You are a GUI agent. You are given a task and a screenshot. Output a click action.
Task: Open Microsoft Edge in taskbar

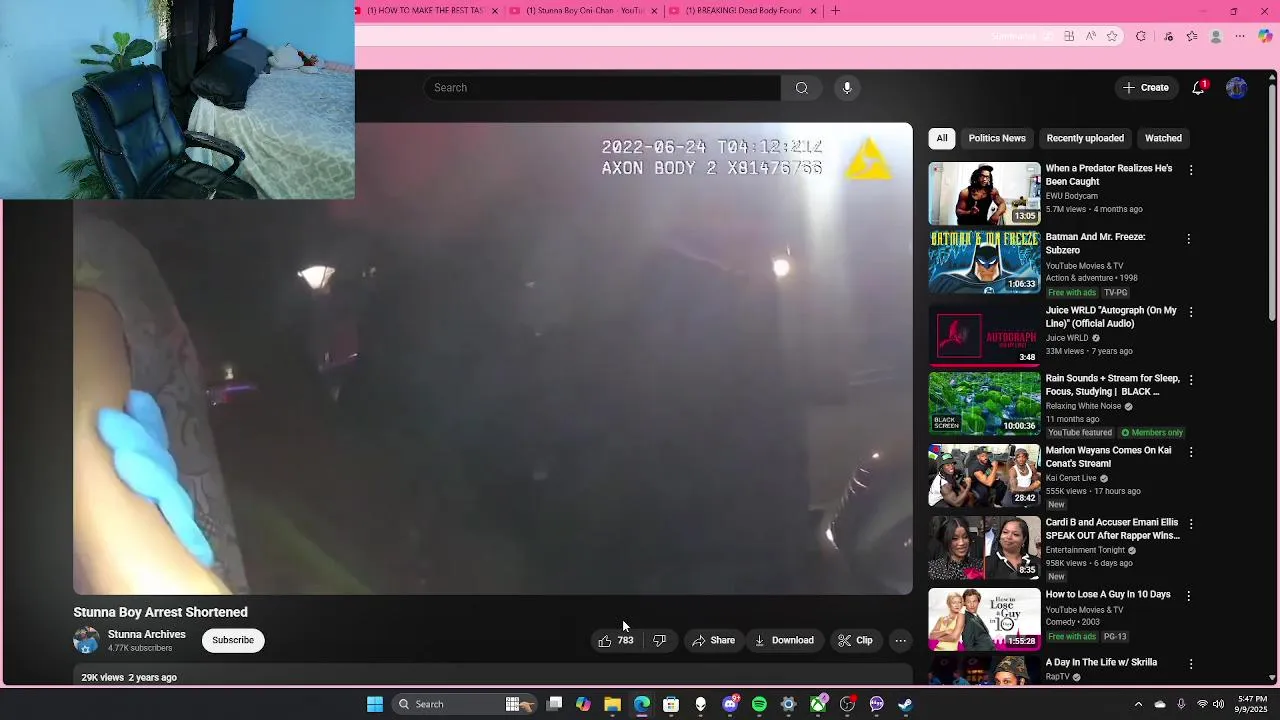(x=642, y=704)
